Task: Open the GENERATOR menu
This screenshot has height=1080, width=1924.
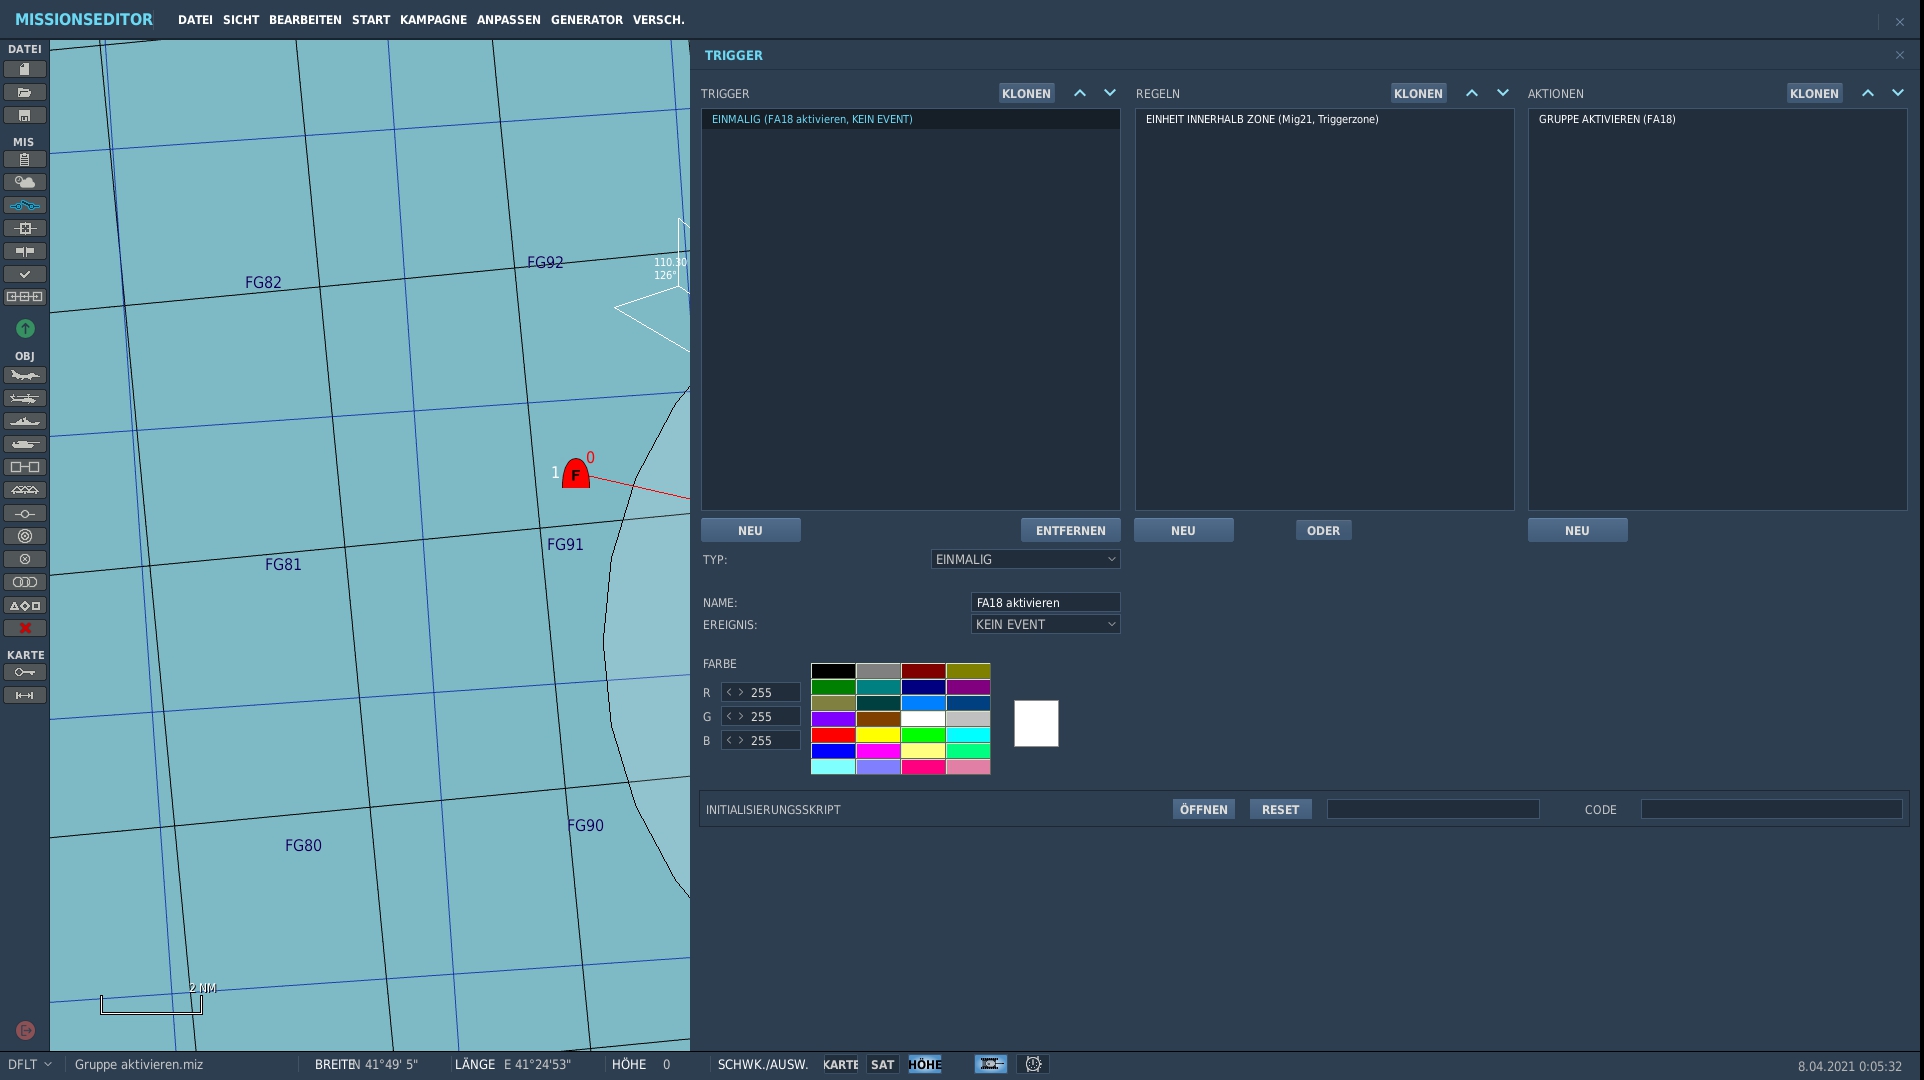Action: click(586, 20)
